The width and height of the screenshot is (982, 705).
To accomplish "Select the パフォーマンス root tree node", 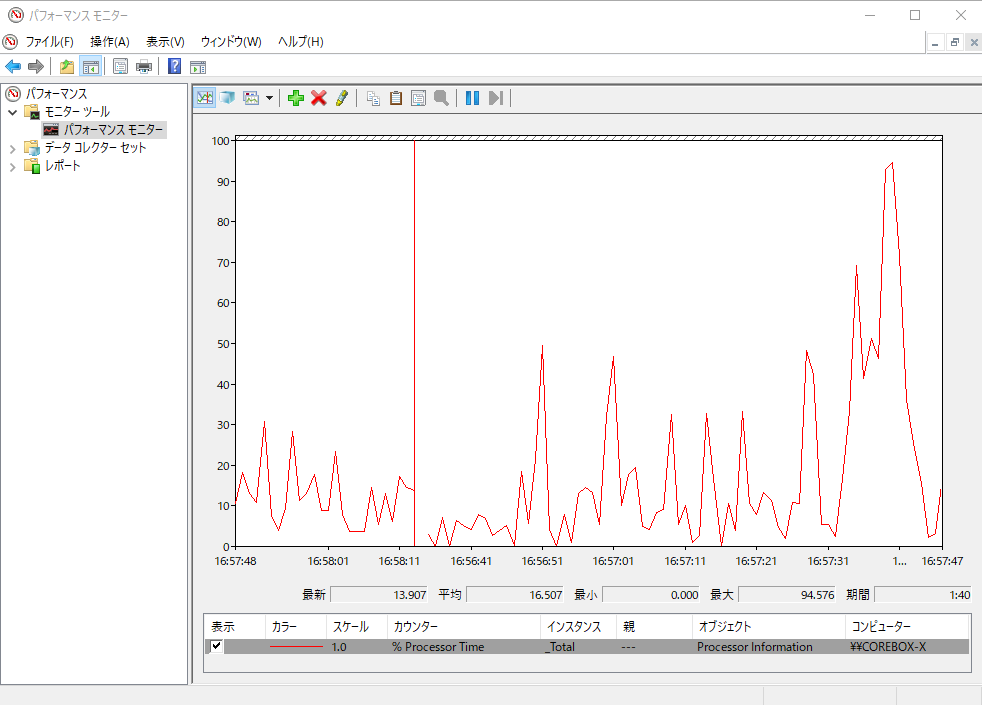I will click(x=56, y=94).
